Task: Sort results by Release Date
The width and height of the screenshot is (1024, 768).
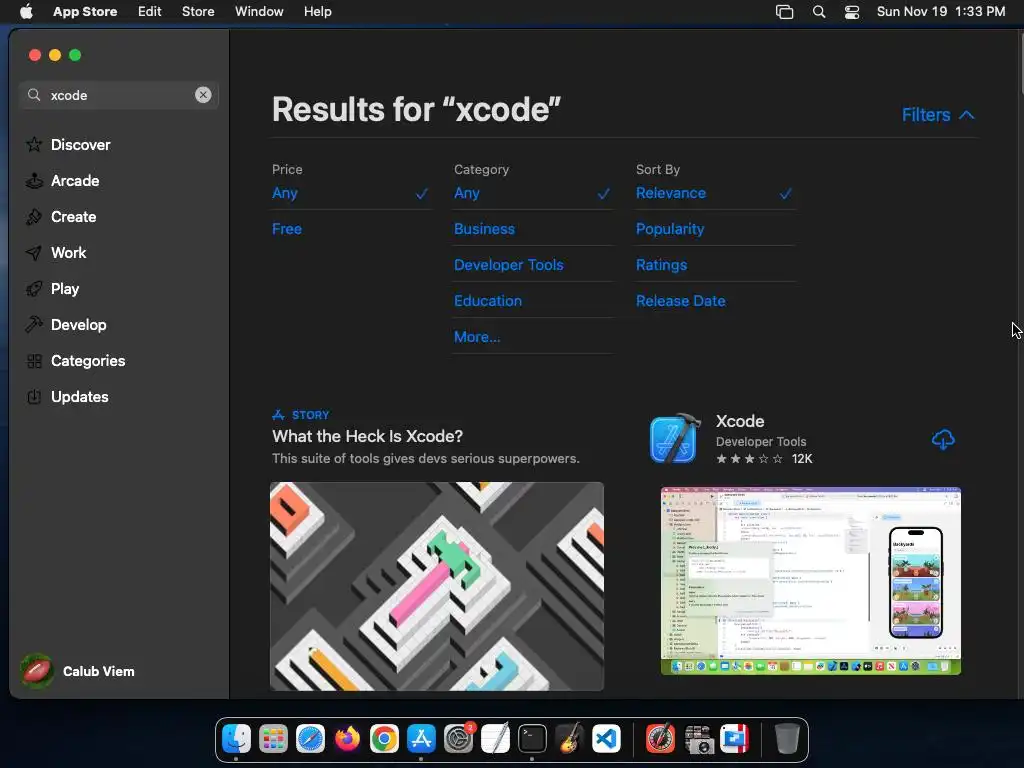Action: pos(680,301)
